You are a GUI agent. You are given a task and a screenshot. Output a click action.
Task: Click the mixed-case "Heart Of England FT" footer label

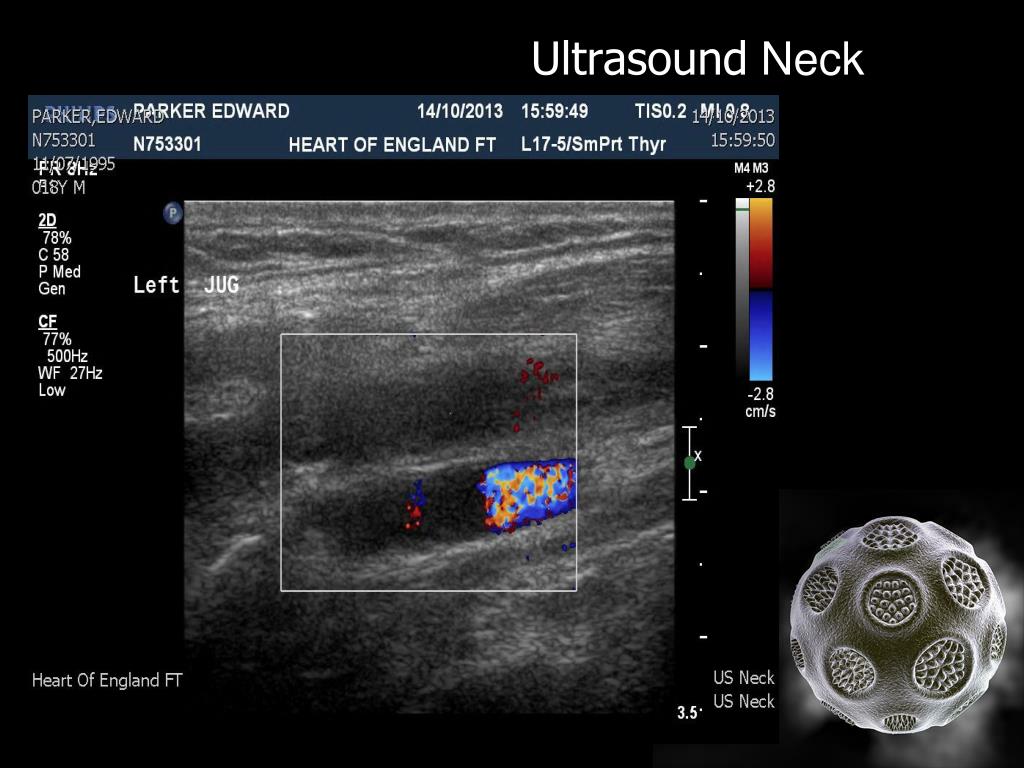[107, 680]
